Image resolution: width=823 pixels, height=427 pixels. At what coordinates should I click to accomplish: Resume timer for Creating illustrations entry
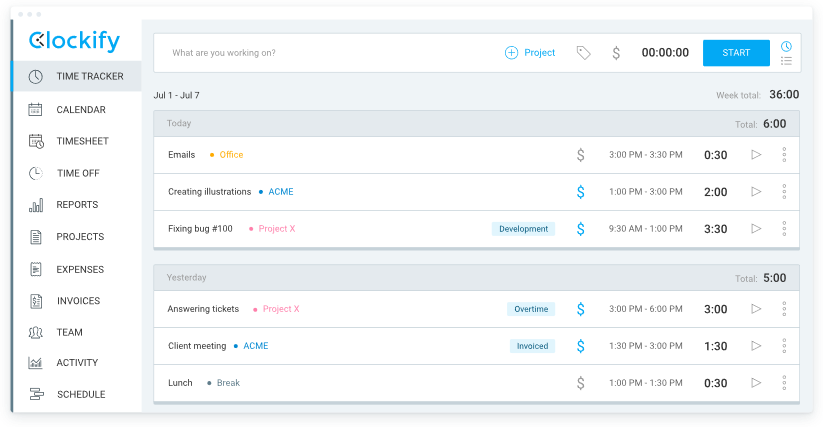pyautogui.click(x=756, y=192)
